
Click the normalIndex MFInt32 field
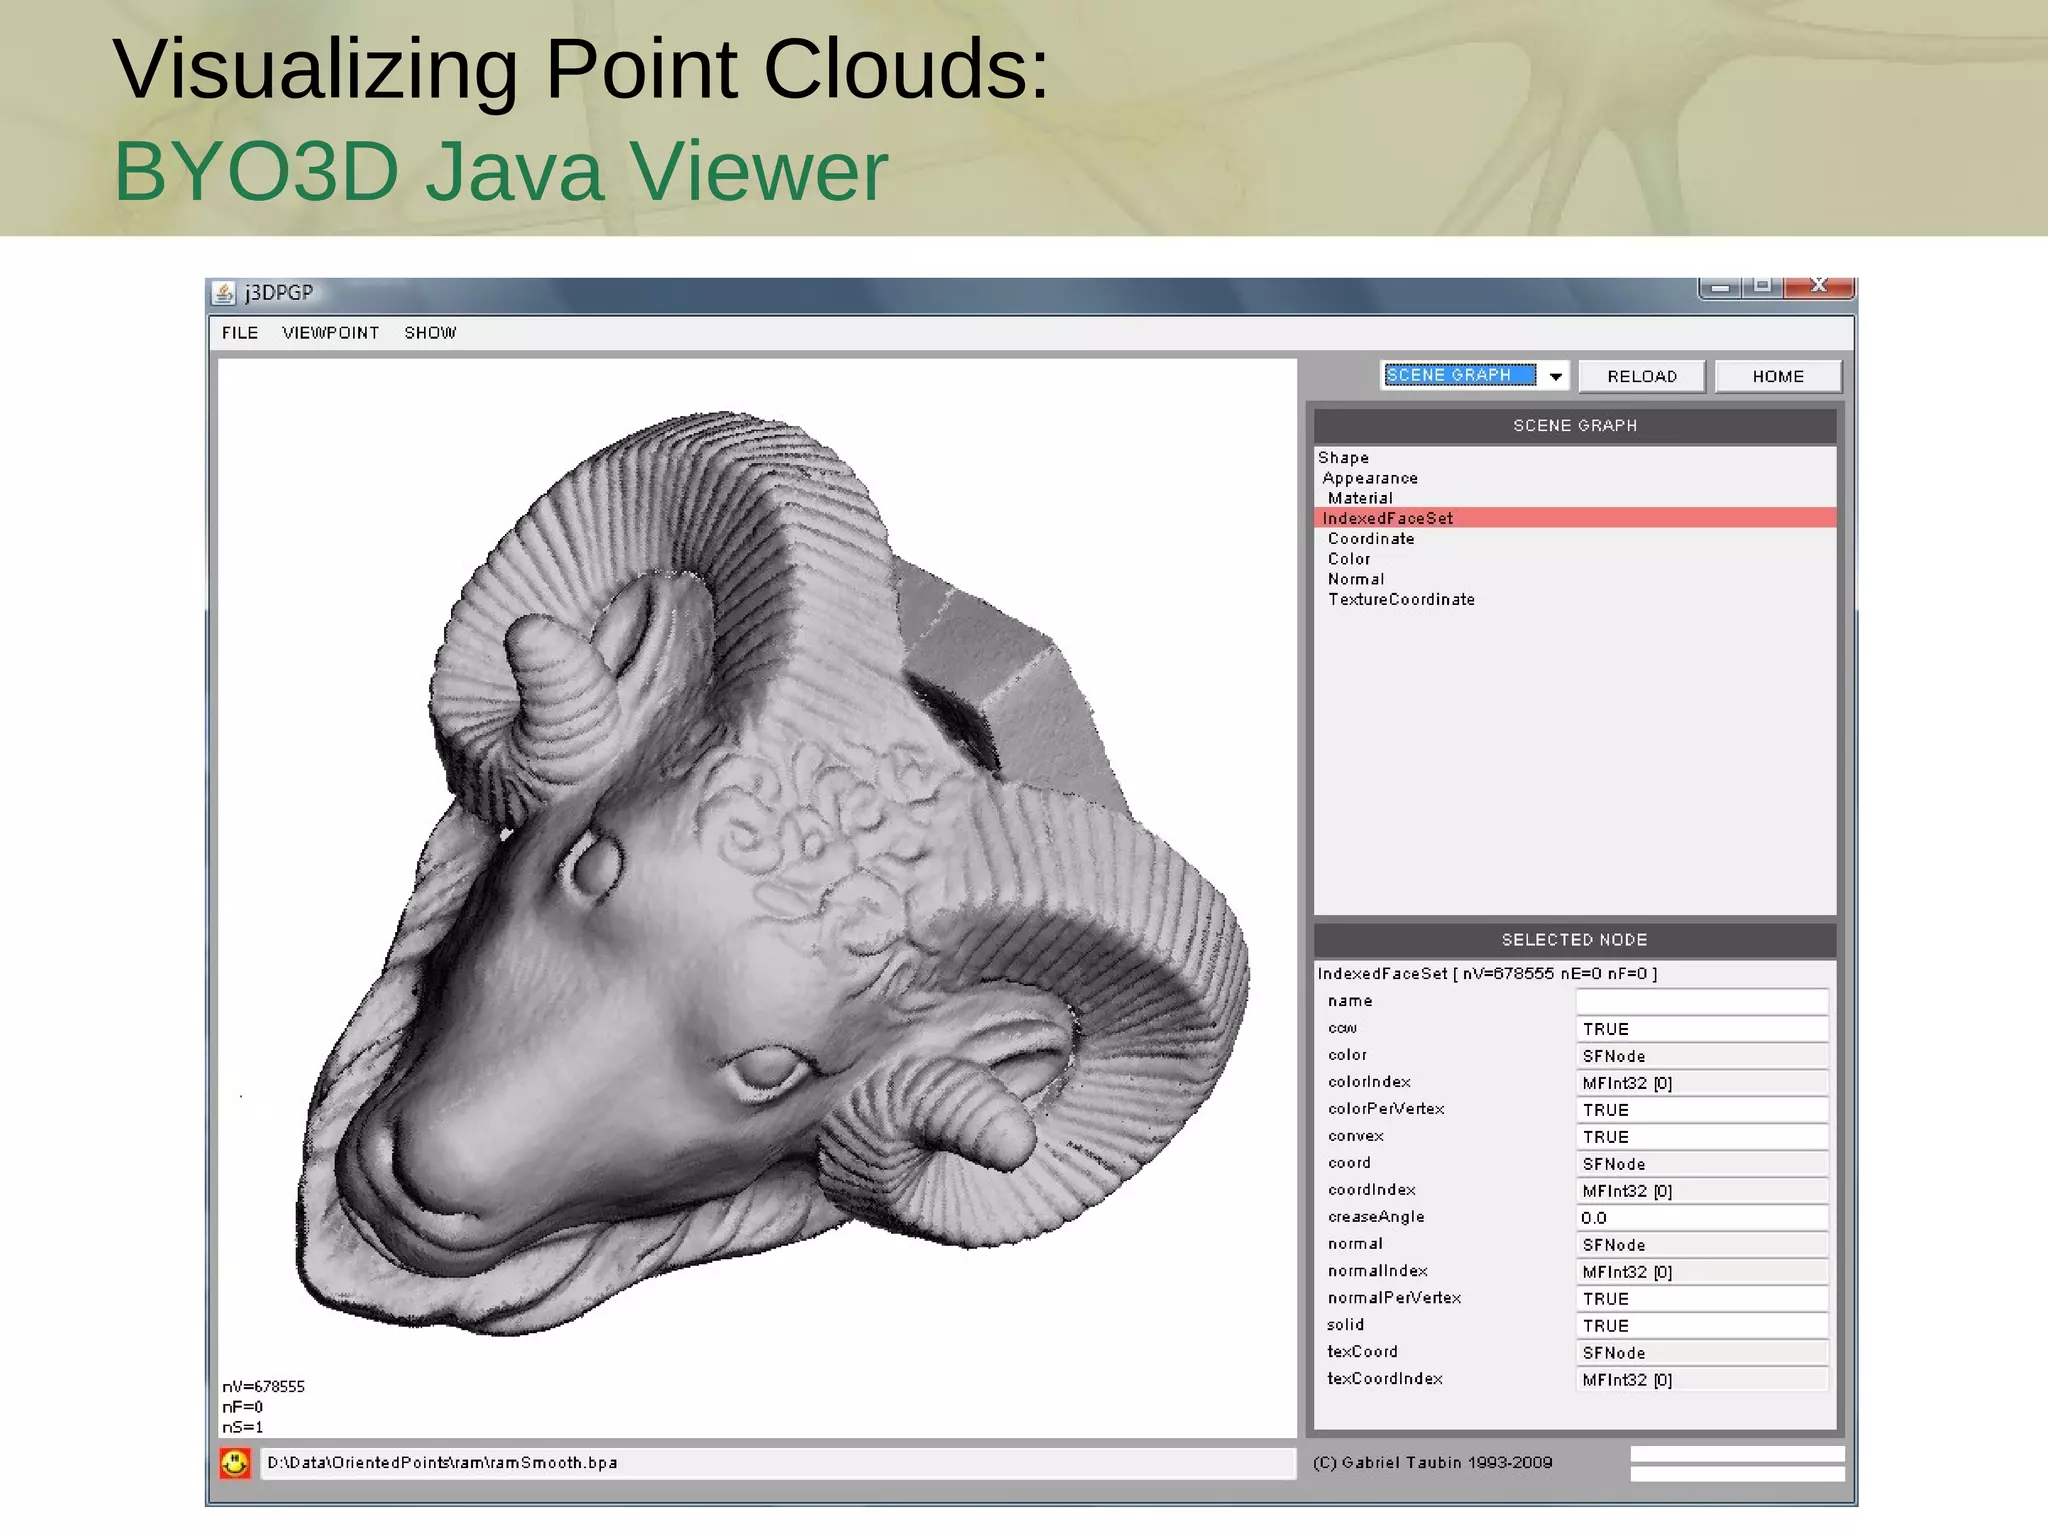pos(1702,1272)
